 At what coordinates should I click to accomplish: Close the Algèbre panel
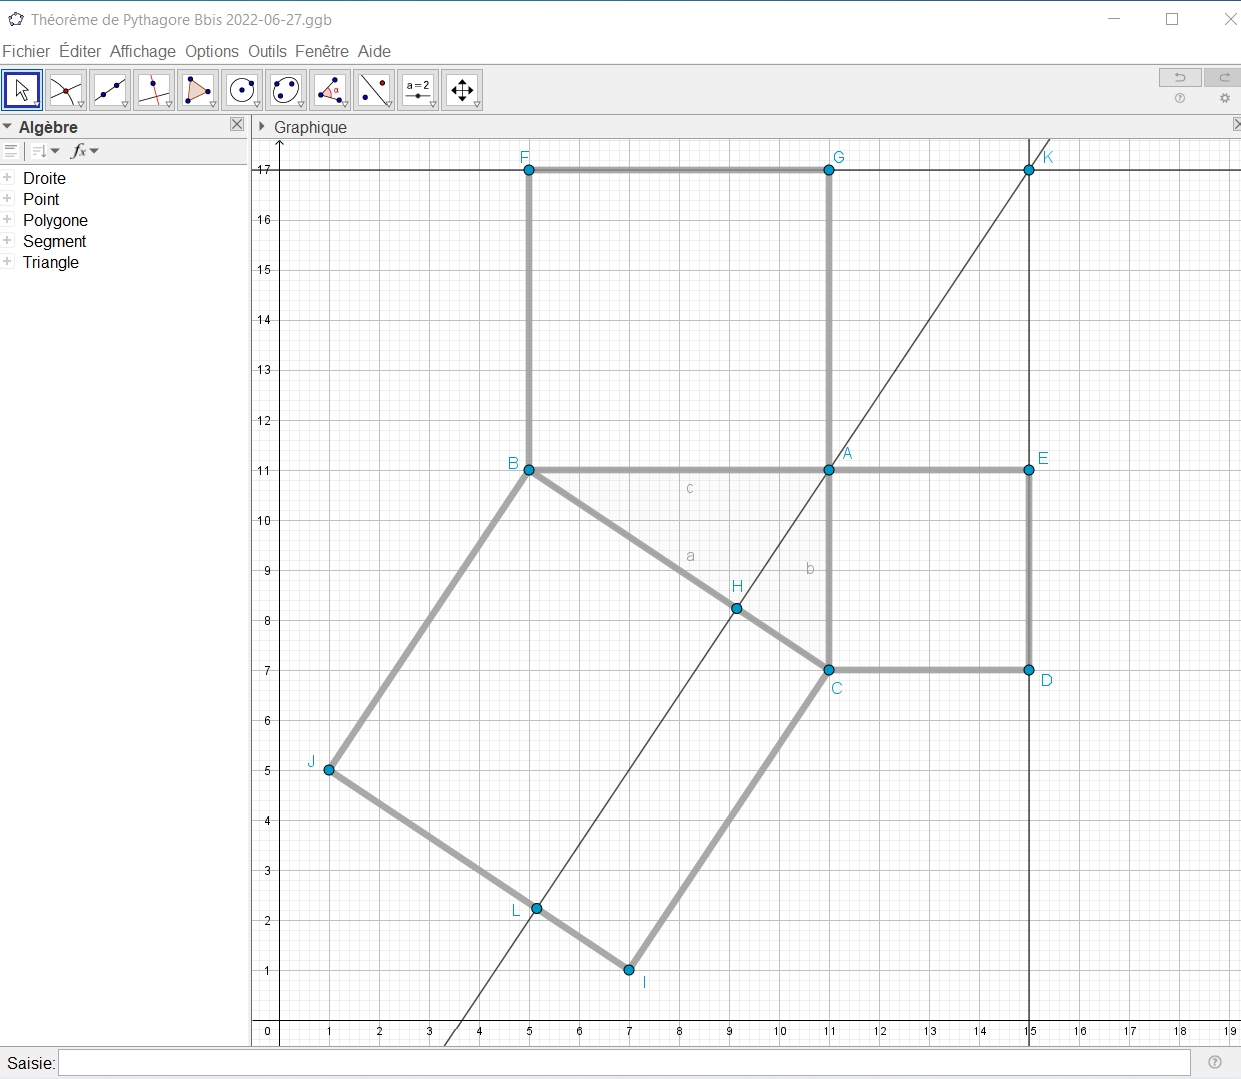click(x=237, y=124)
